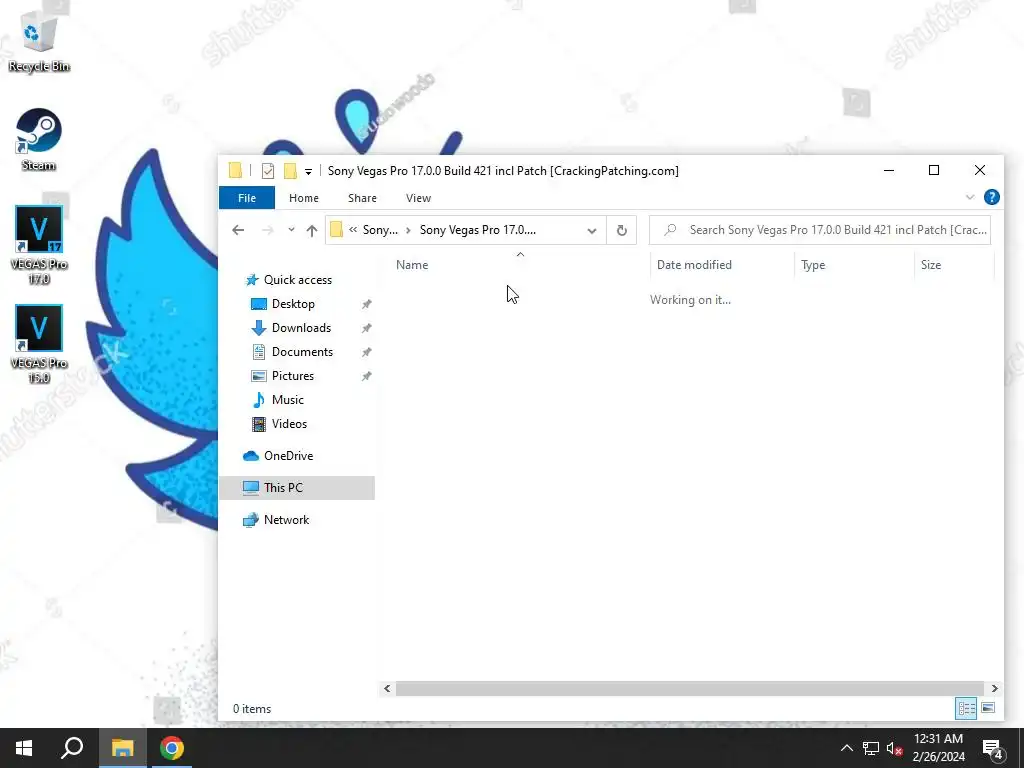Open Google Chrome from the taskbar

pyautogui.click(x=172, y=748)
